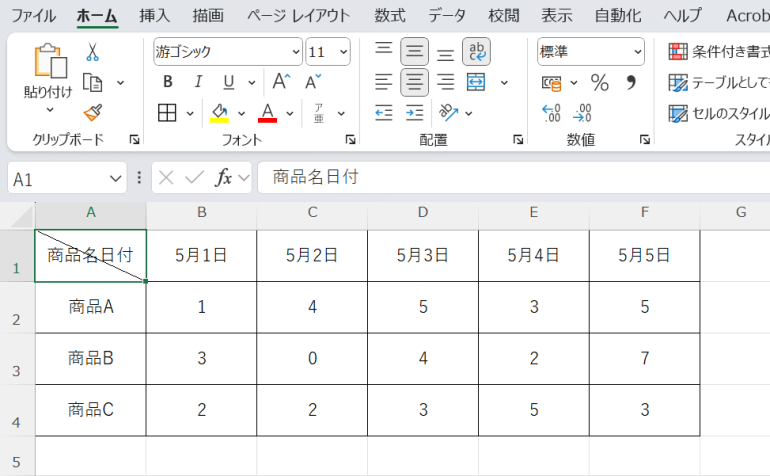Viewport: 770px width, 476px height.
Task: Click the Merge and Center icon
Action: (476, 82)
